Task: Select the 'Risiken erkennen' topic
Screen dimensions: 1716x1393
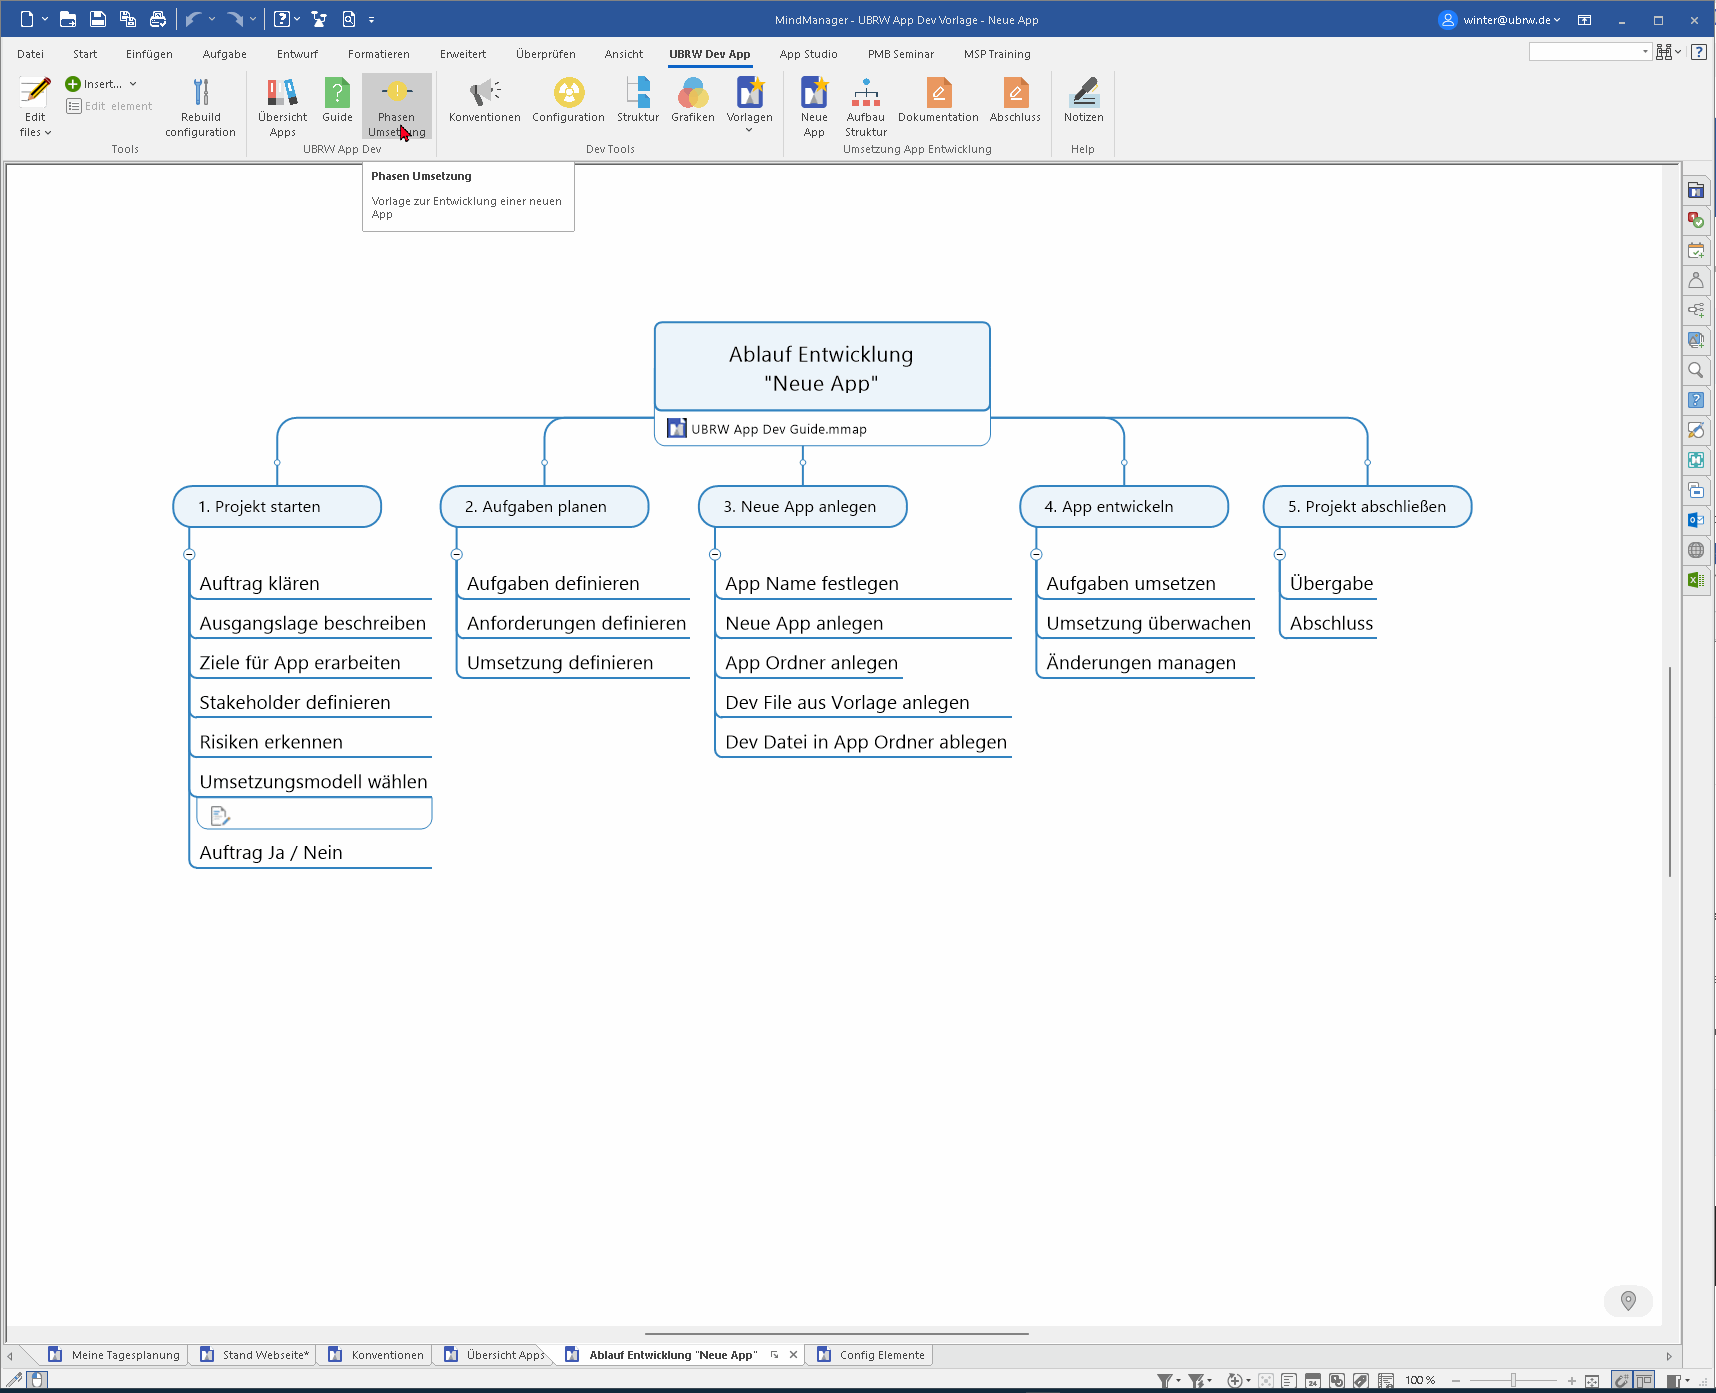Action: coord(271,742)
